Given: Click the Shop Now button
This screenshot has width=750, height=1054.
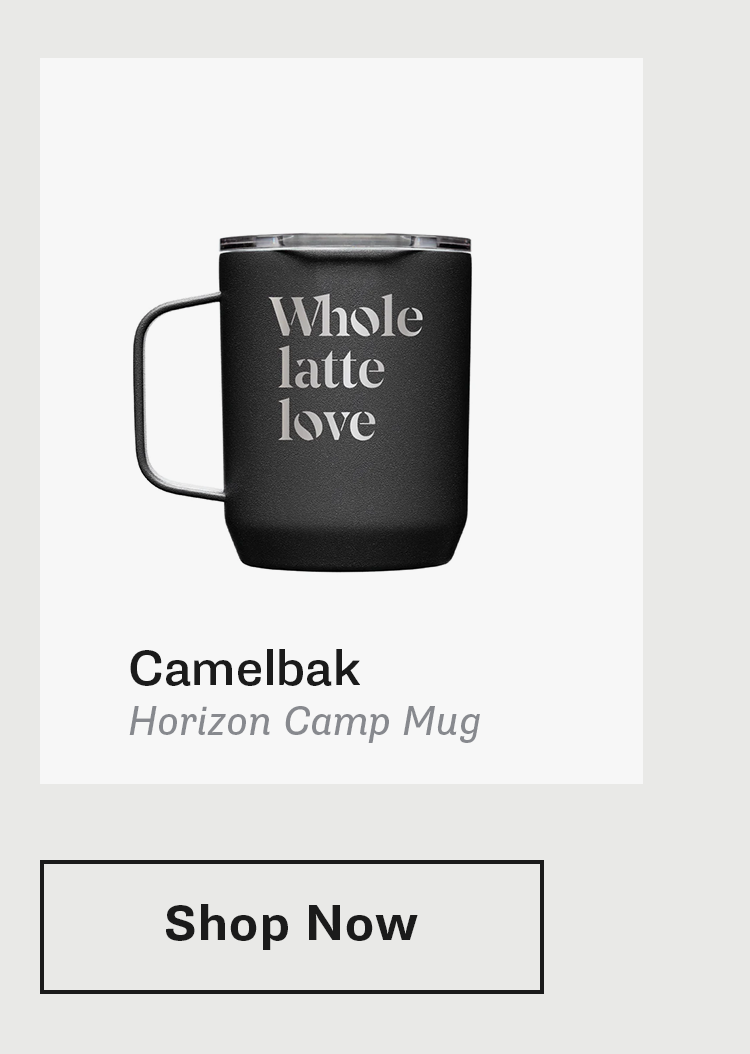Looking at the screenshot, I should pyautogui.click(x=292, y=926).
